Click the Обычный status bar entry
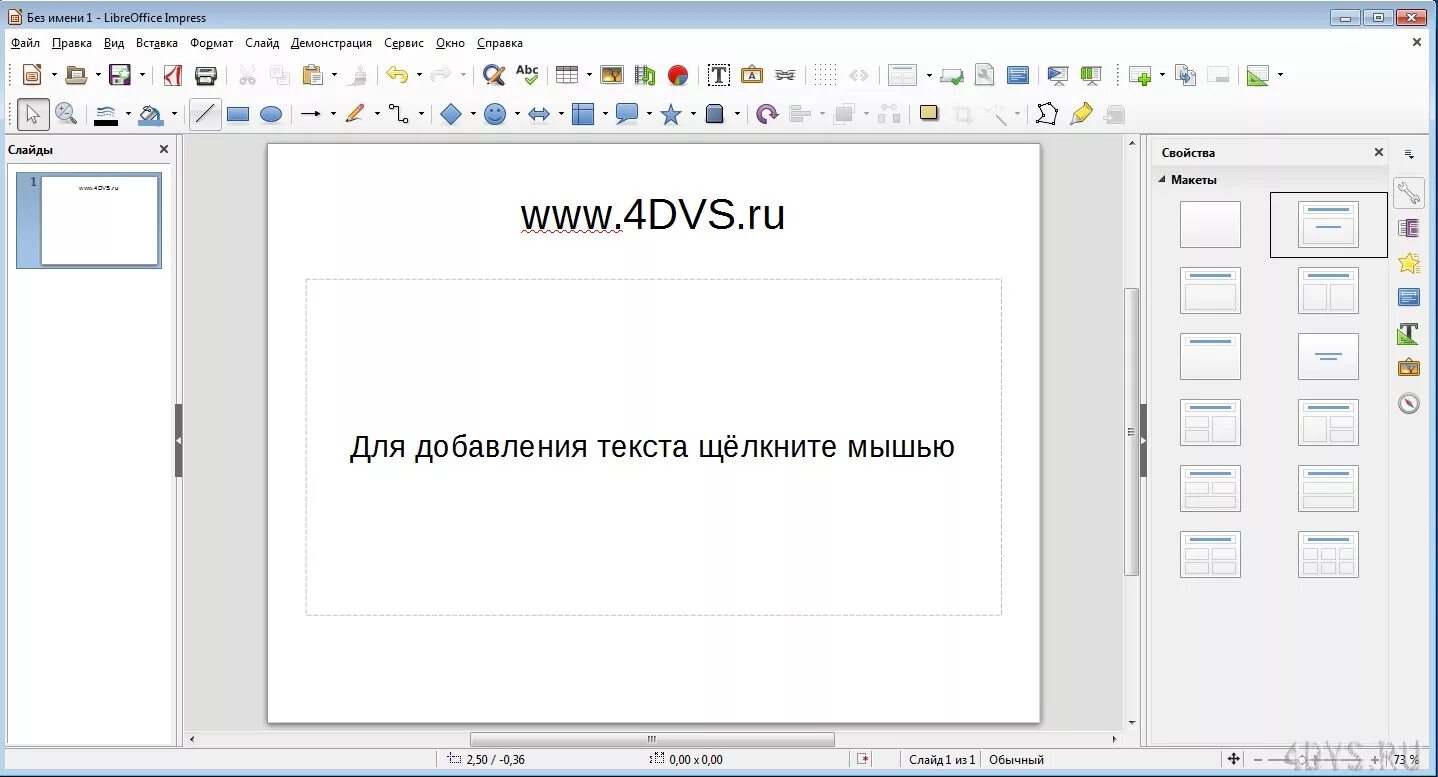The width and height of the screenshot is (1438, 777). coord(1016,760)
